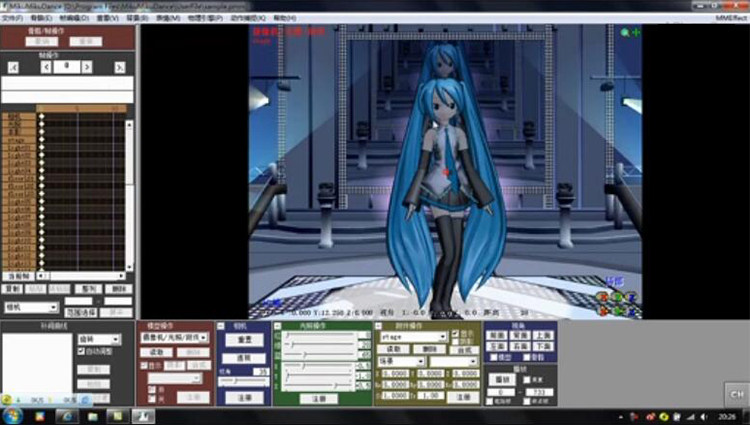Toggle end-frame checkbox in playback panel

(527, 402)
